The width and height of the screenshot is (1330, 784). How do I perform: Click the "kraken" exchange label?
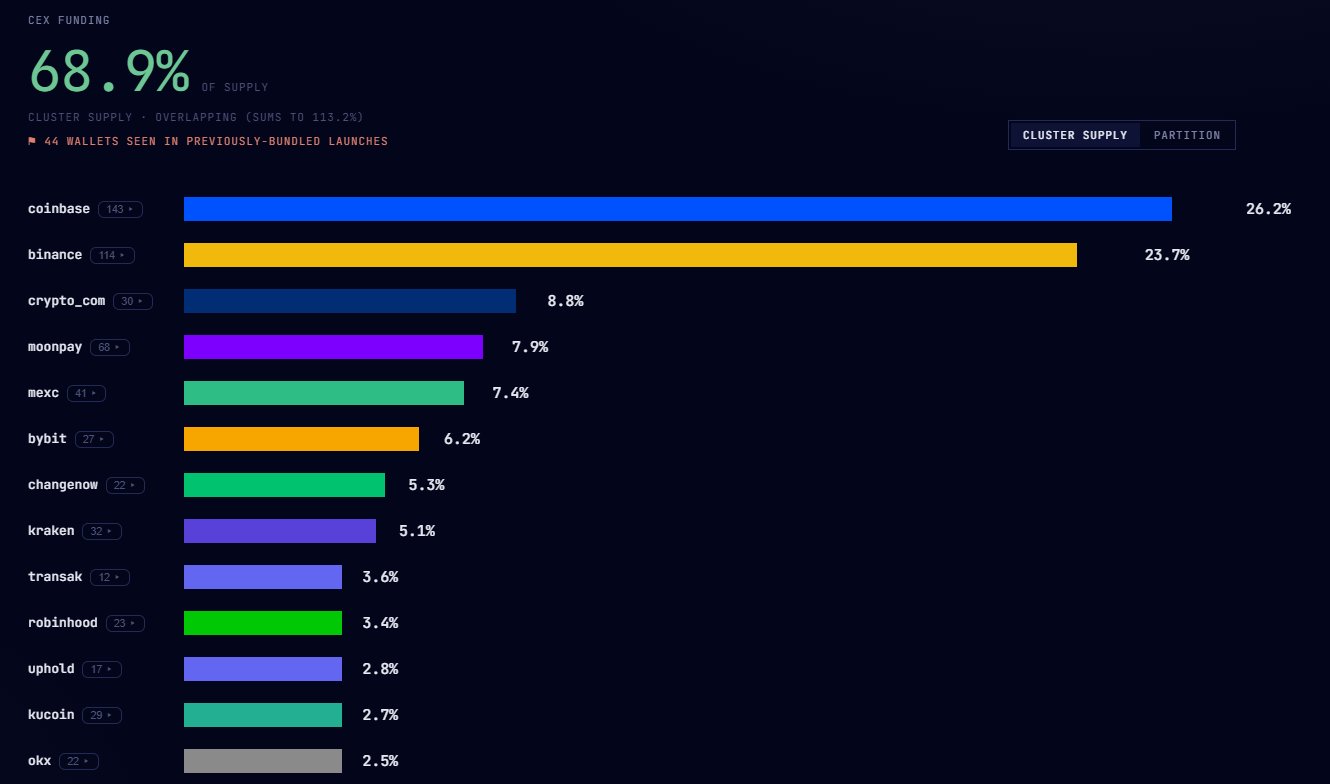tap(51, 531)
